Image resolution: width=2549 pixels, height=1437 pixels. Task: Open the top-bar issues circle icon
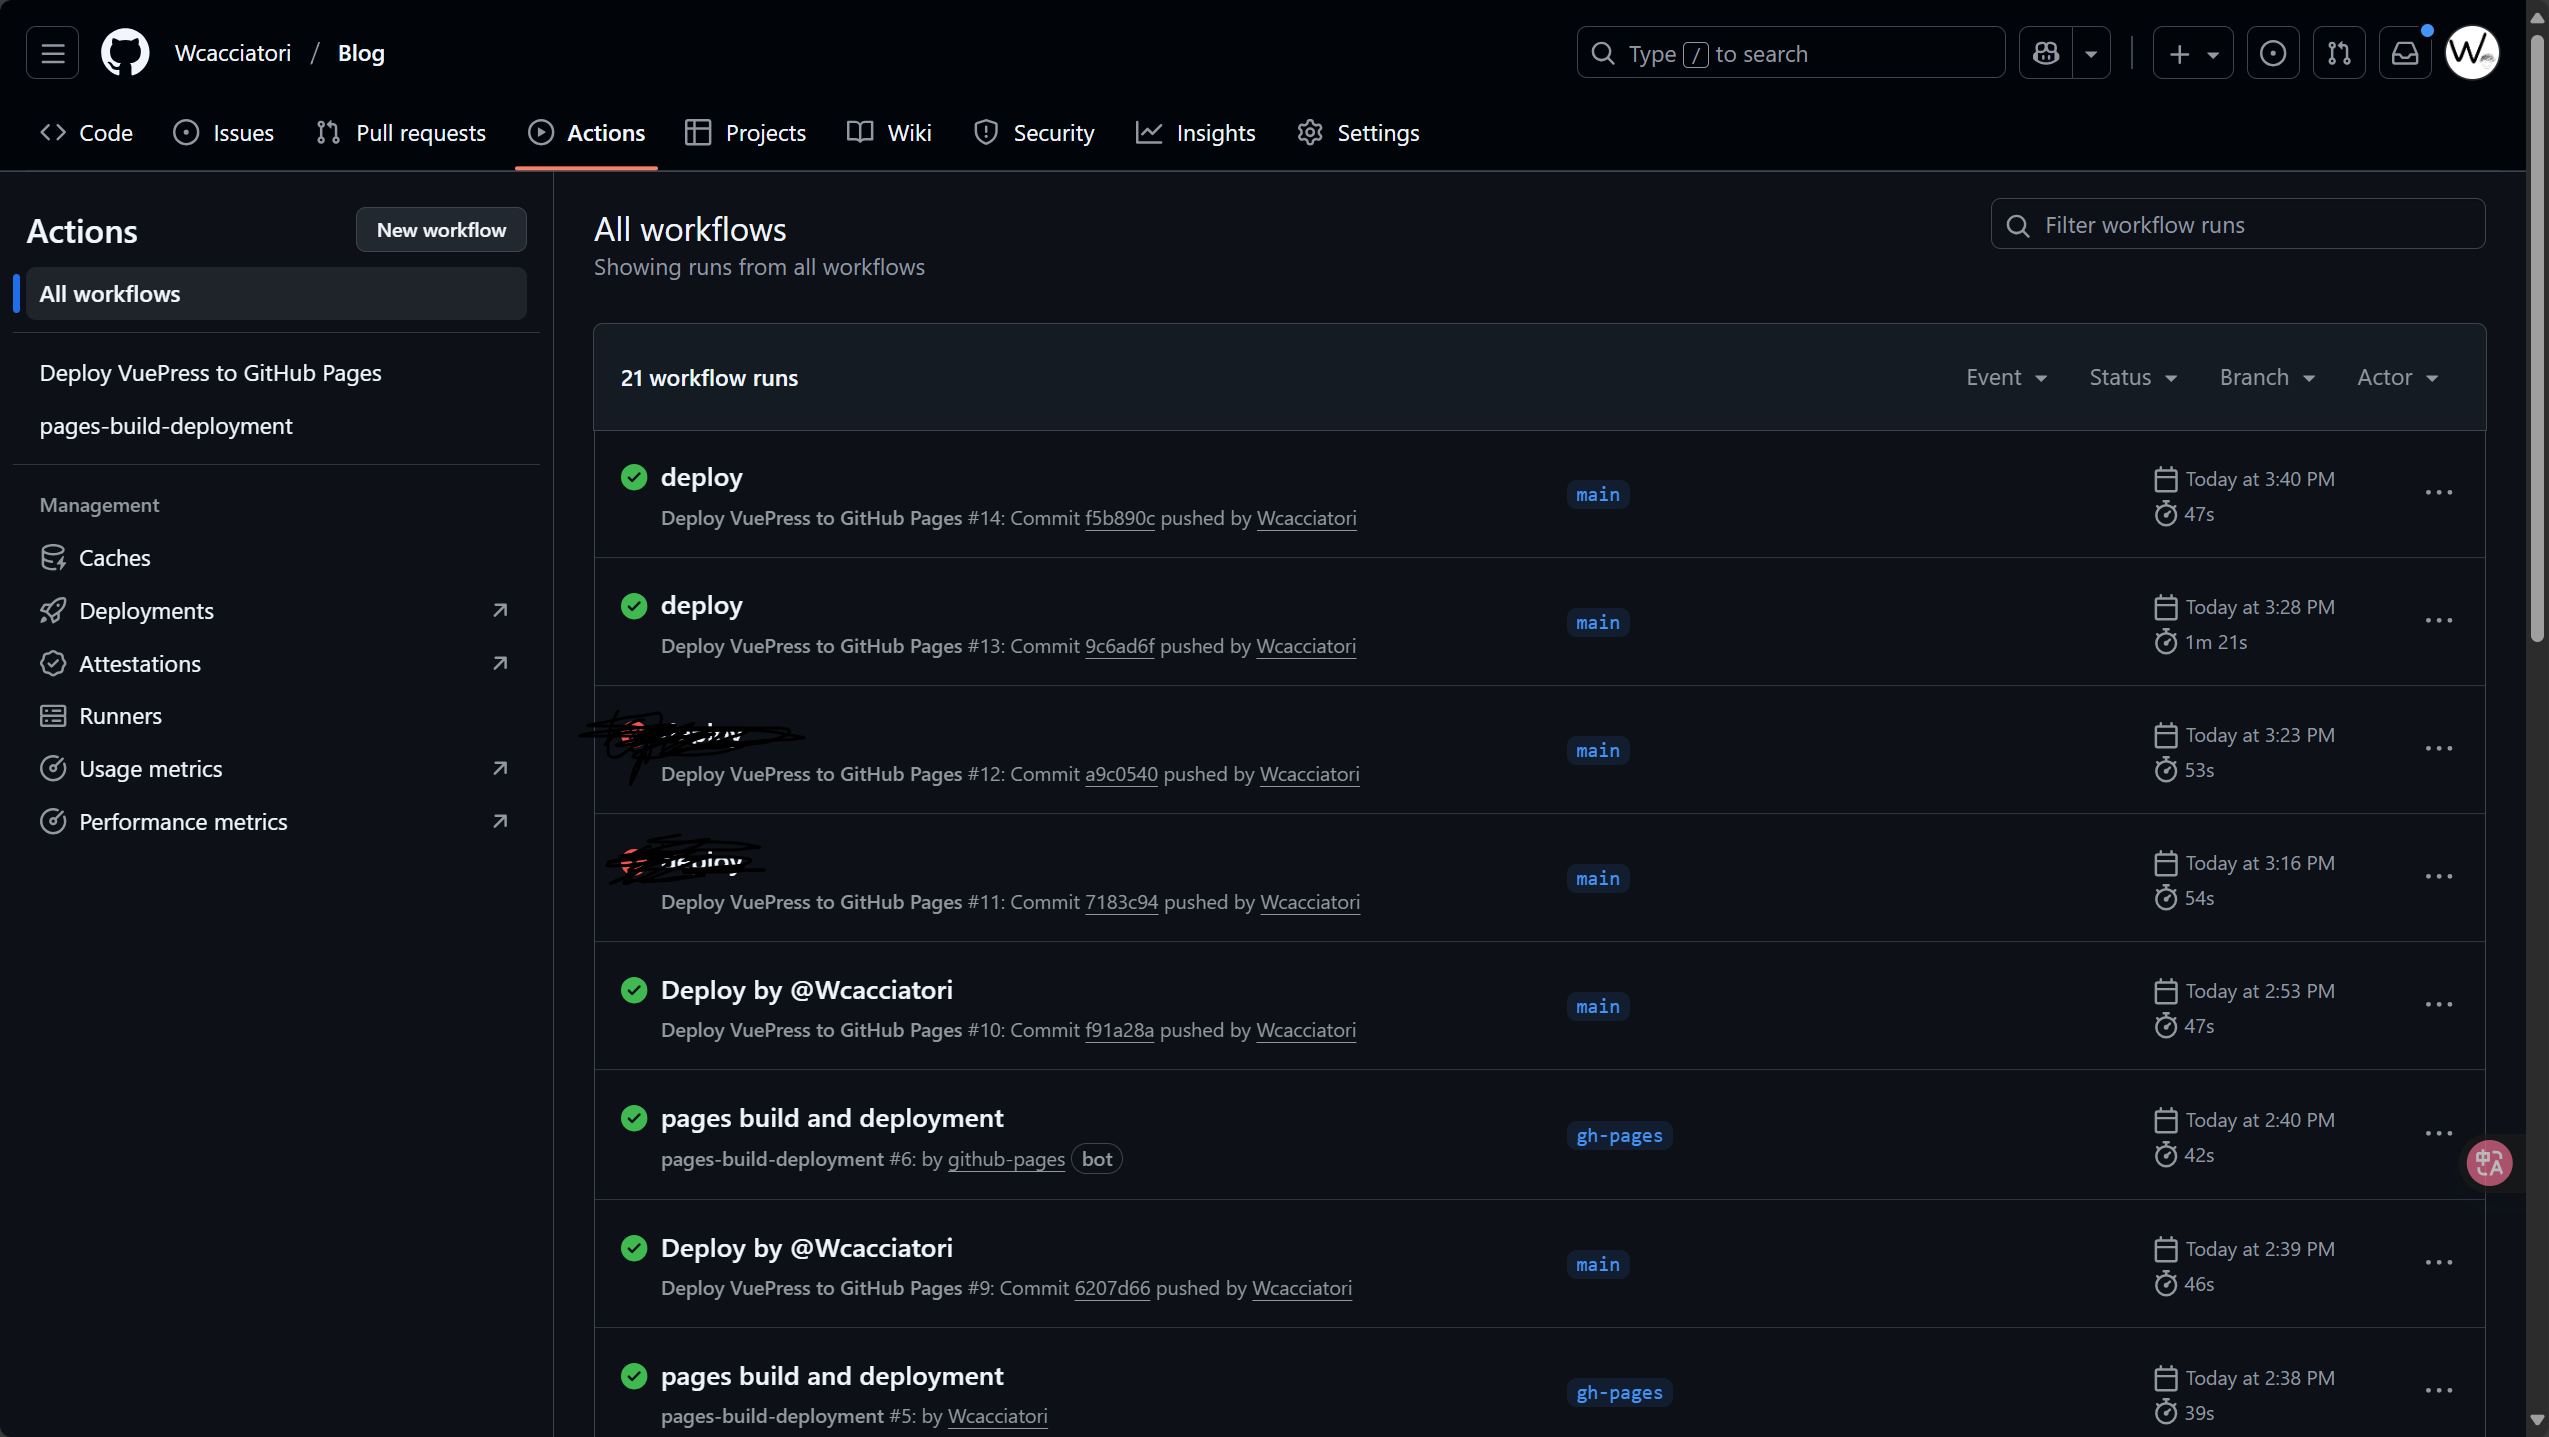[2272, 53]
